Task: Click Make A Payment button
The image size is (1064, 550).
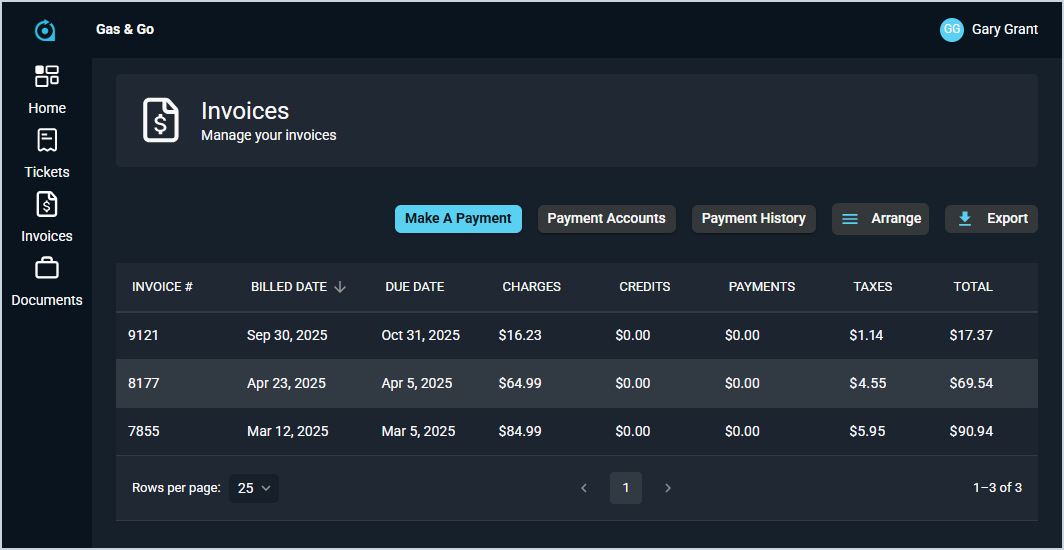Action: (458, 219)
